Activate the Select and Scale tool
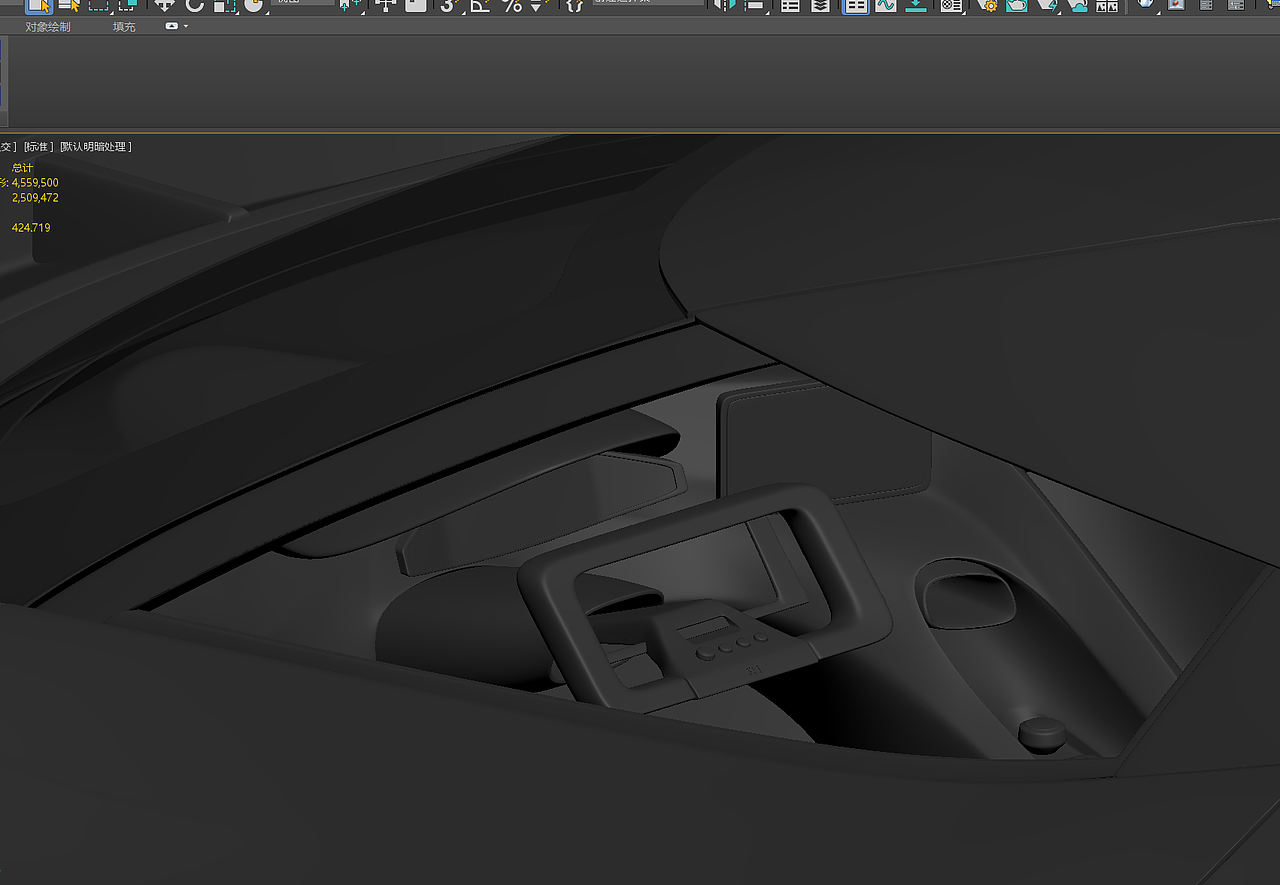 (224, 4)
